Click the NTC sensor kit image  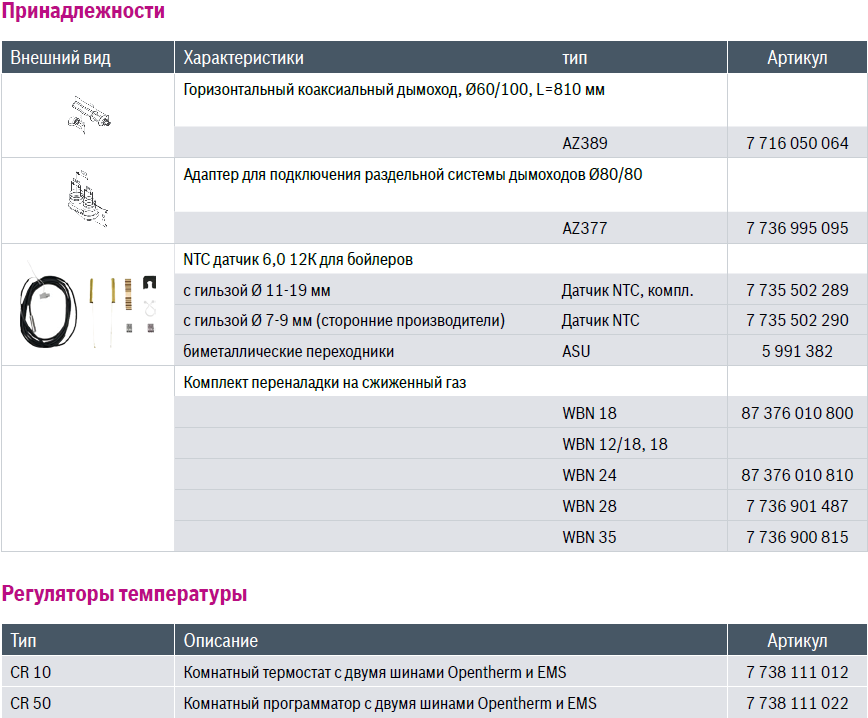click(87, 307)
